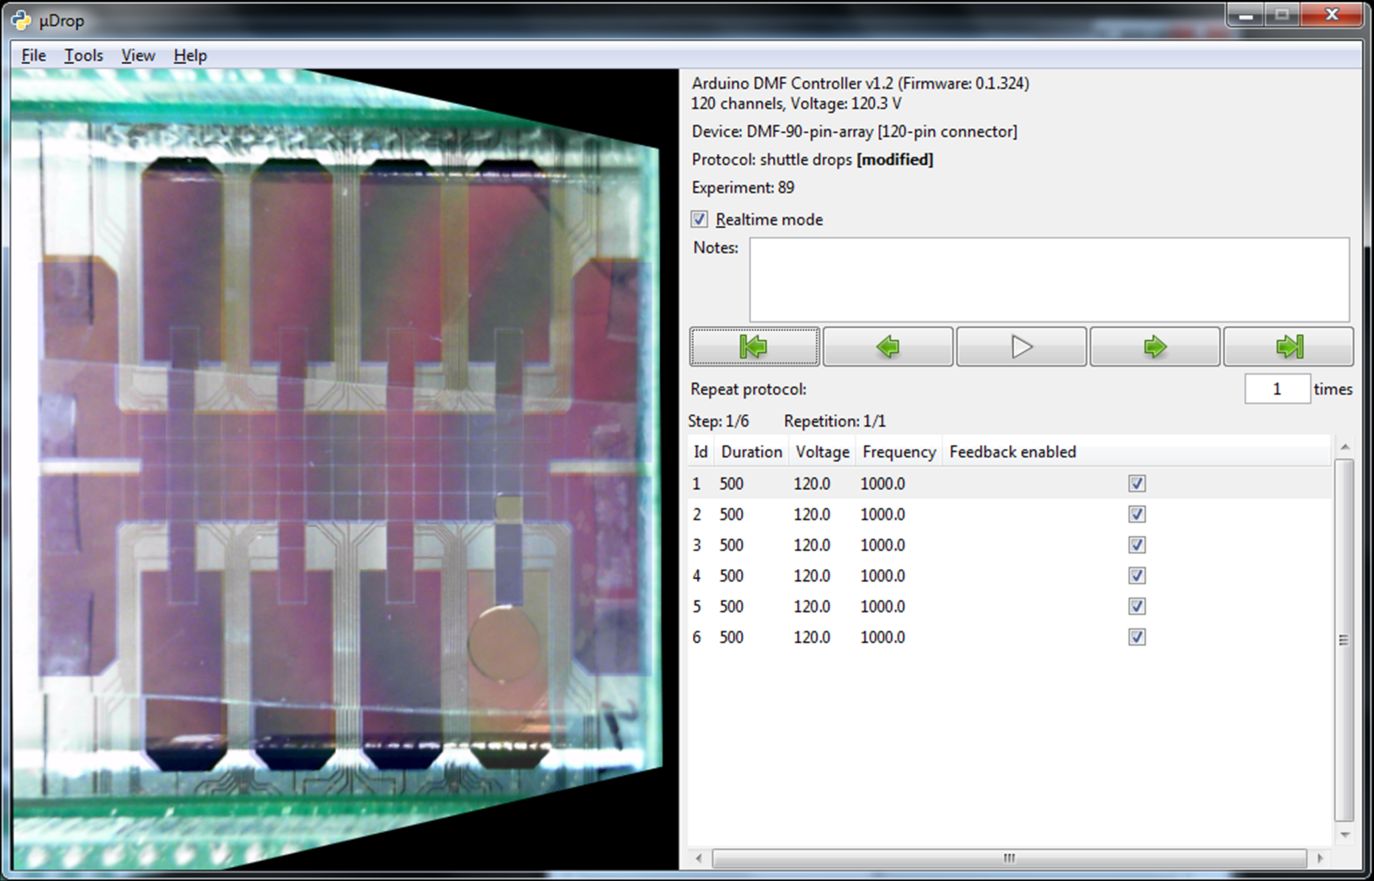This screenshot has width=1374, height=881.
Task: Uncheck Feedback enabled for step 1
Action: (1137, 483)
